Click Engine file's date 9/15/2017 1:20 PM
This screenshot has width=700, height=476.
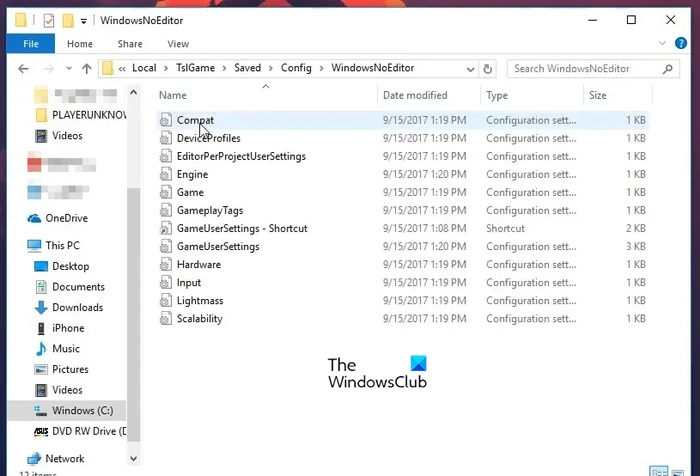[424, 174]
